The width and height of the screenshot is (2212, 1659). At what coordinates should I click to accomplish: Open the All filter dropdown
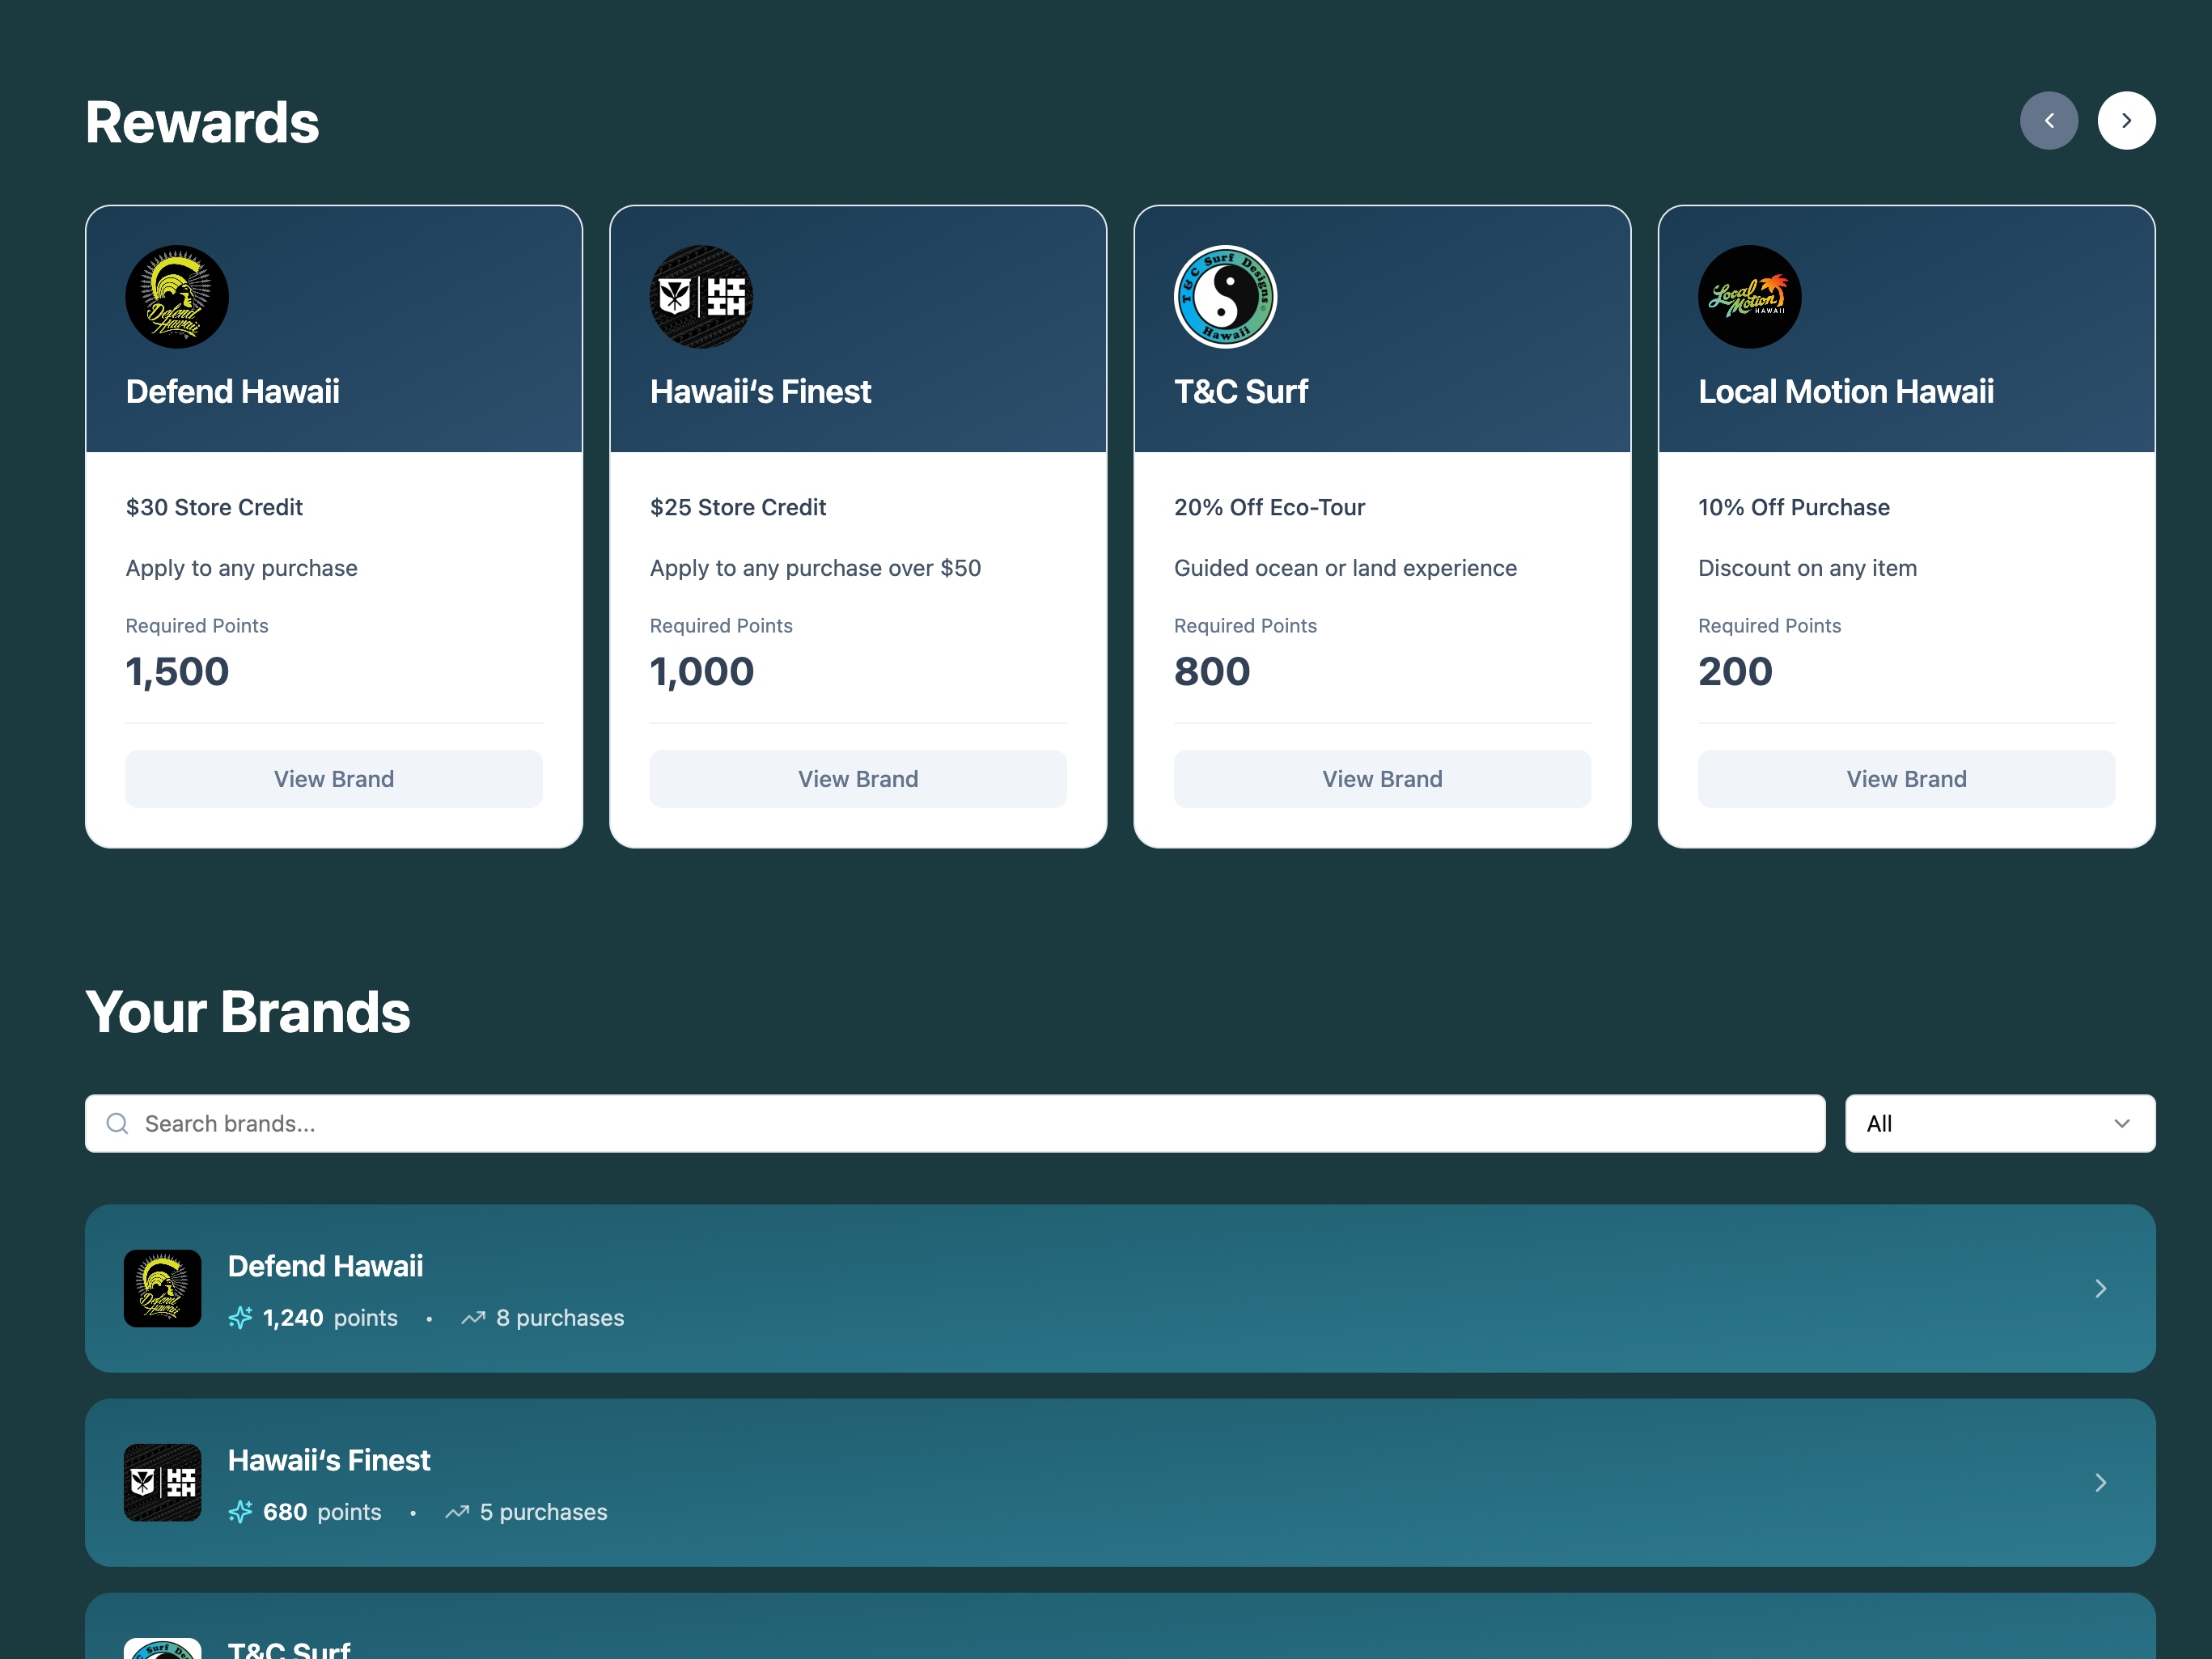click(1999, 1123)
